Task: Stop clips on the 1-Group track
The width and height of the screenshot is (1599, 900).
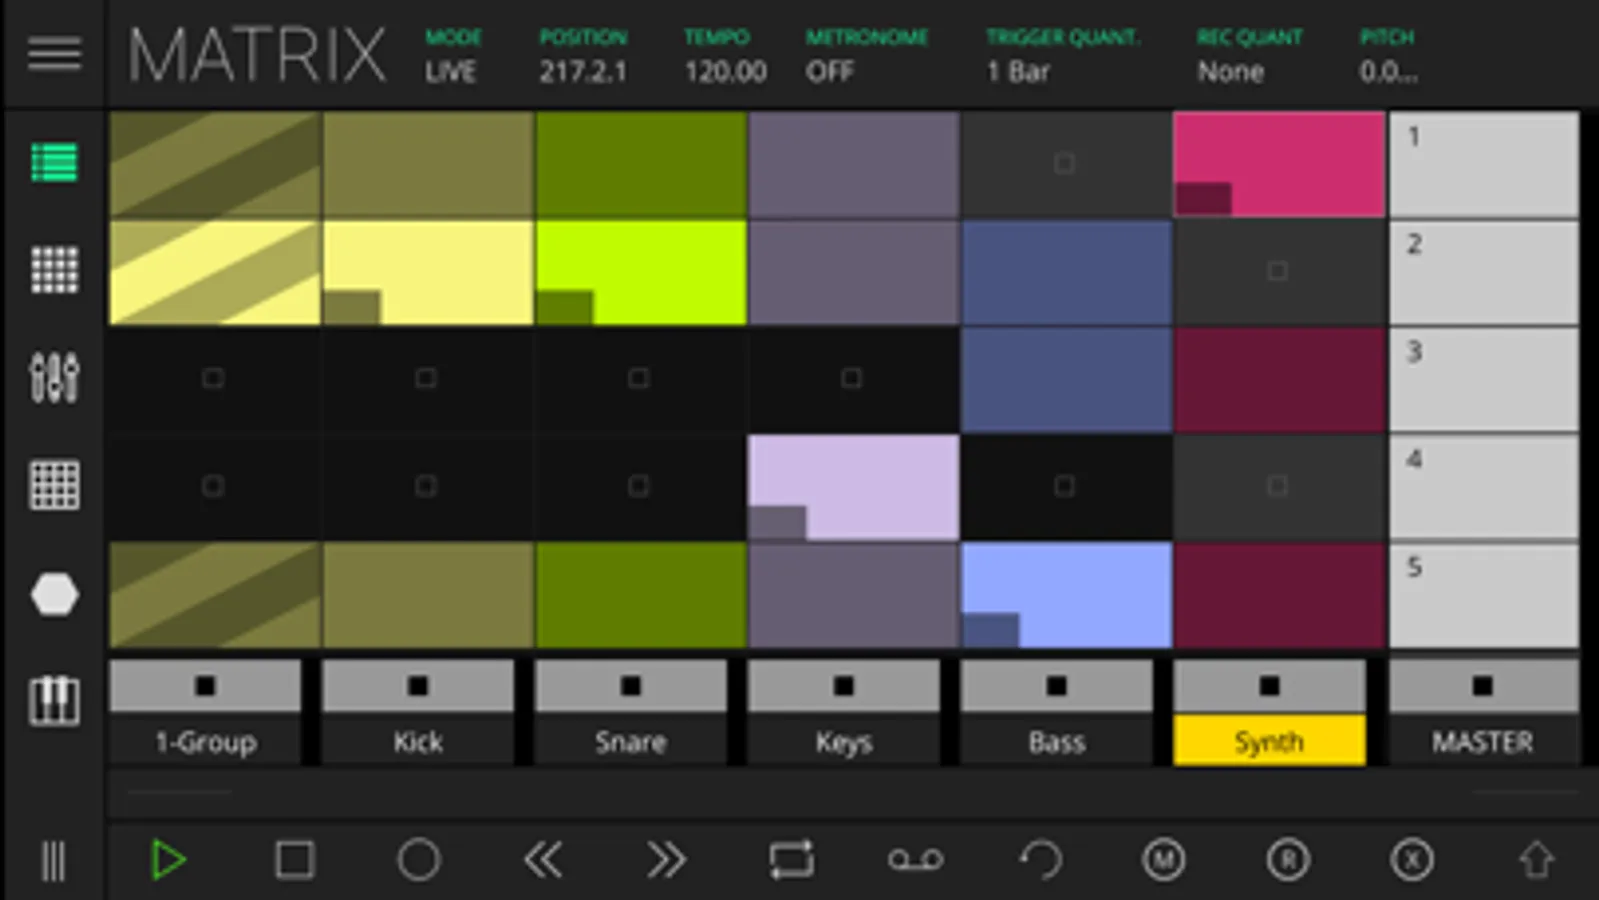Action: 205,686
